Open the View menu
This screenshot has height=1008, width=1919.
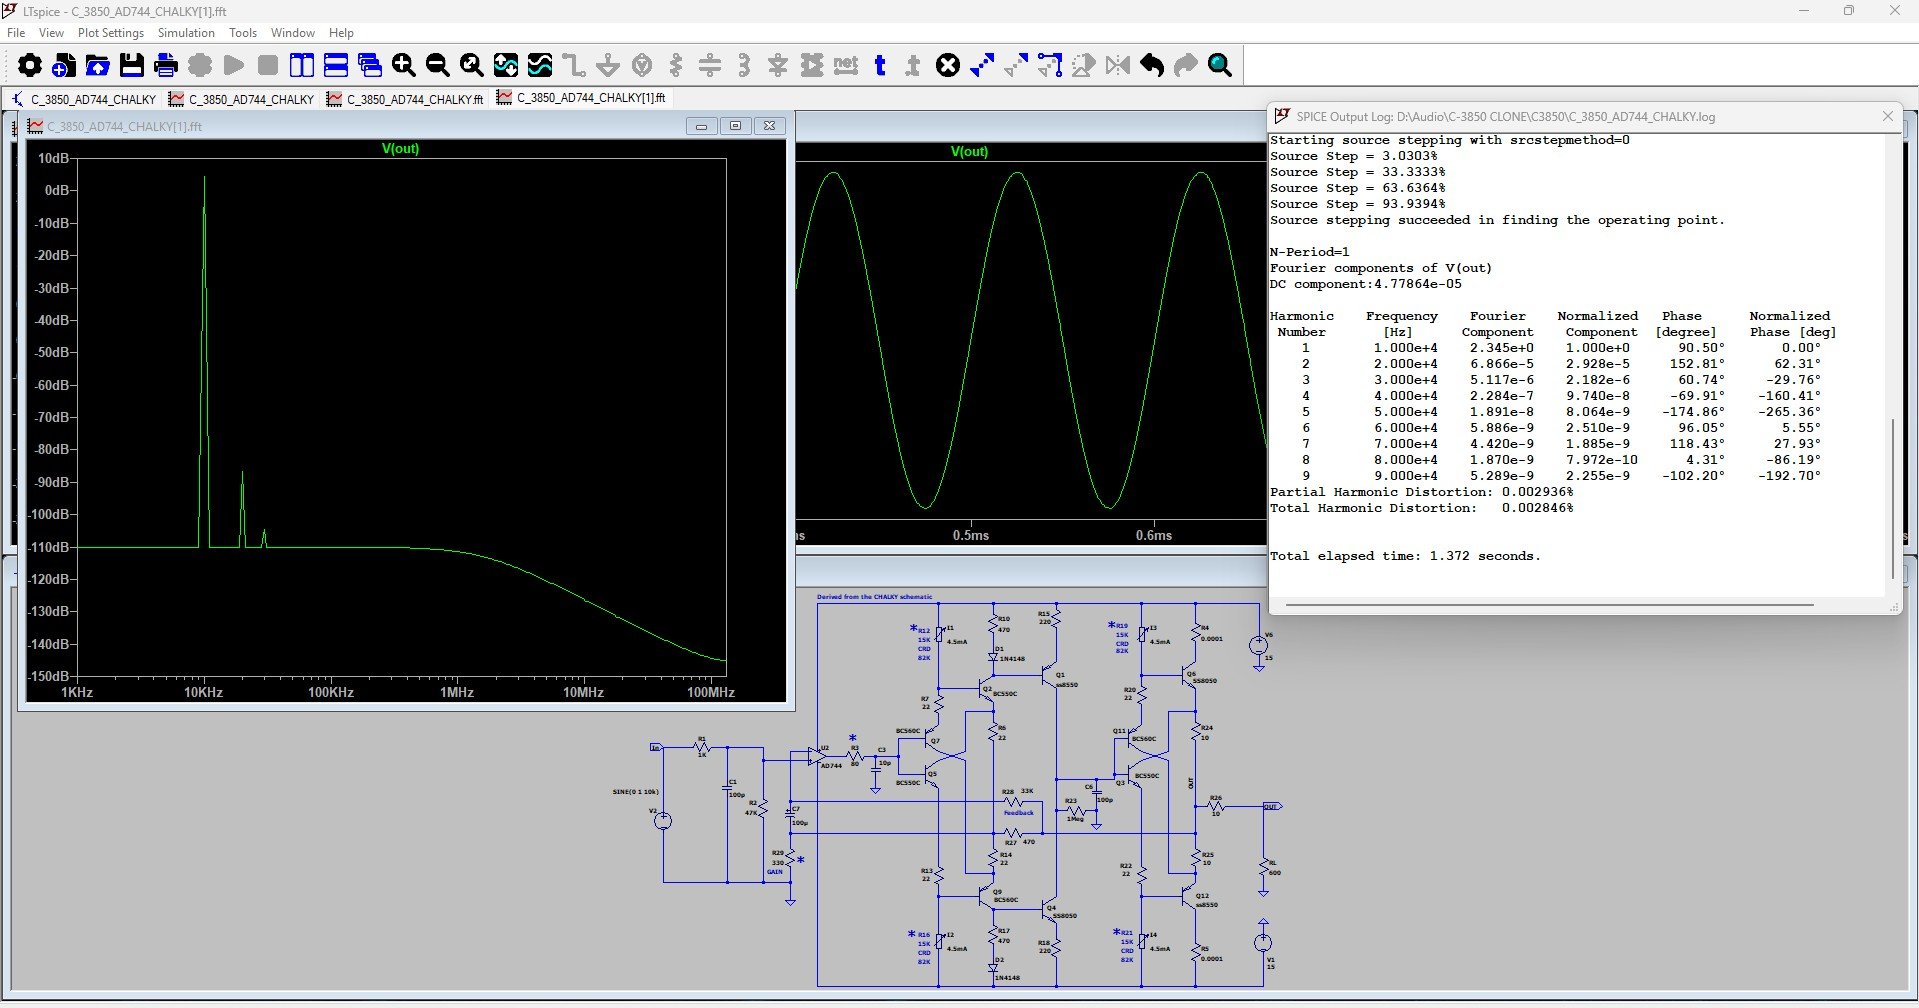[51, 33]
